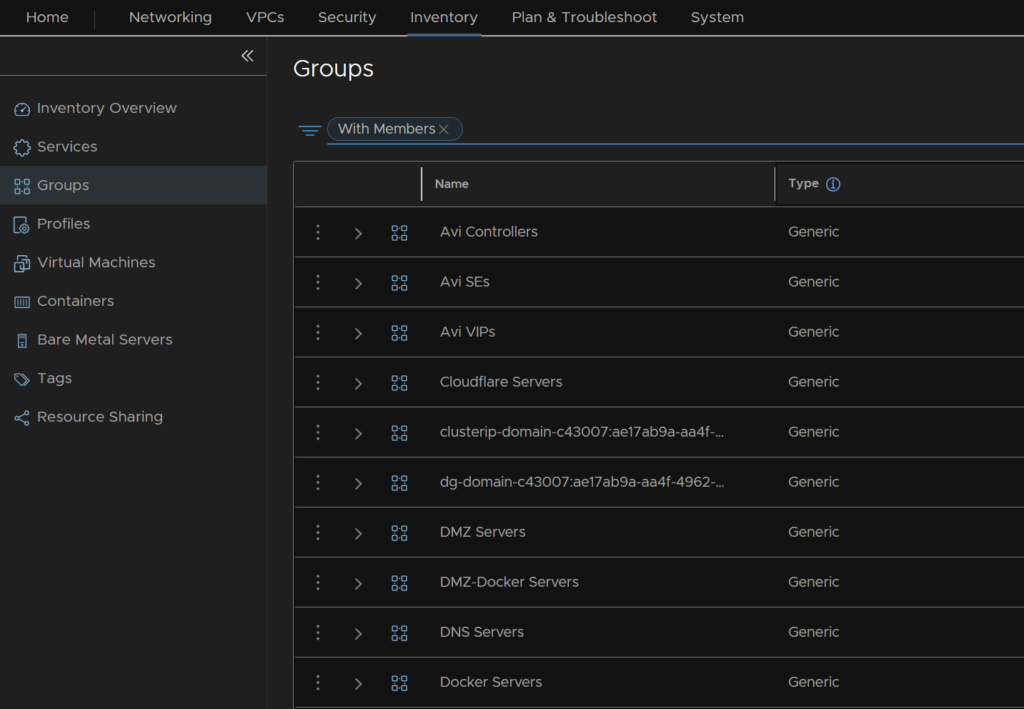
Task: Remove the With Members filter chip
Action: pos(444,130)
